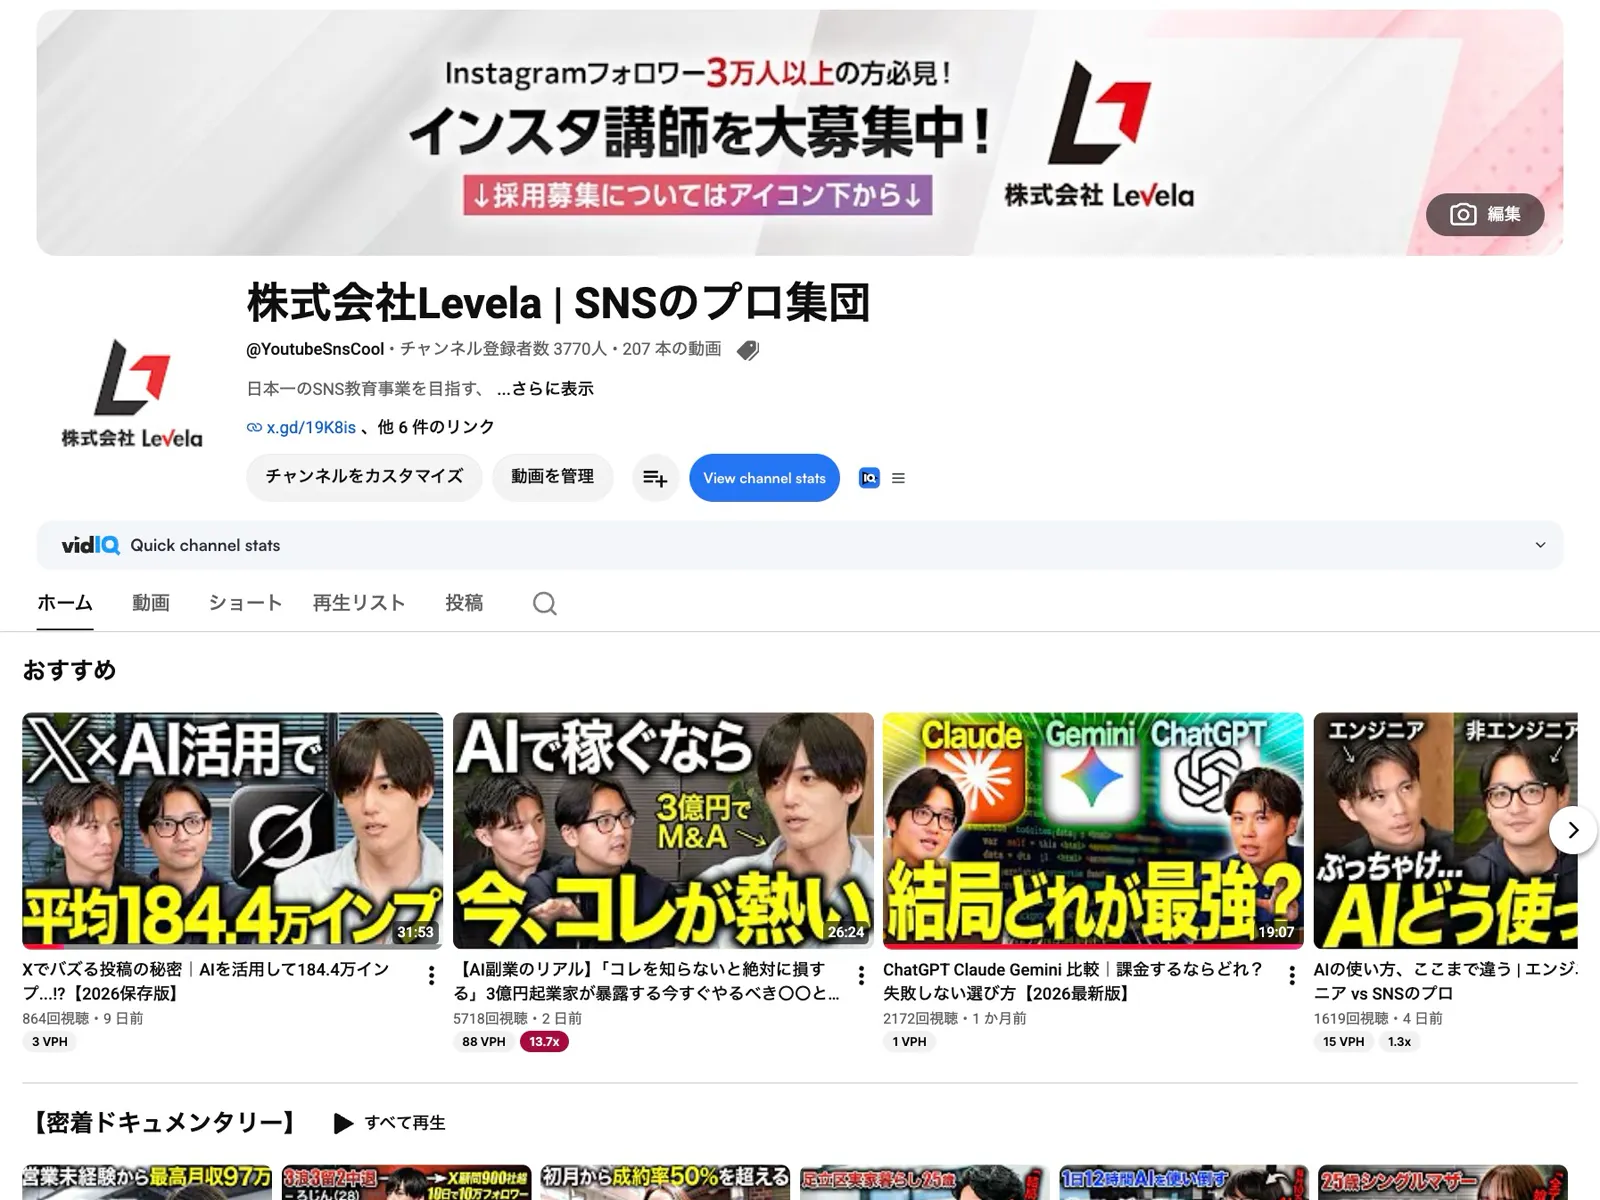This screenshot has height=1200, width=1600.
Task: Open the vidIQ hamburger menu icon
Action: [x=898, y=478]
